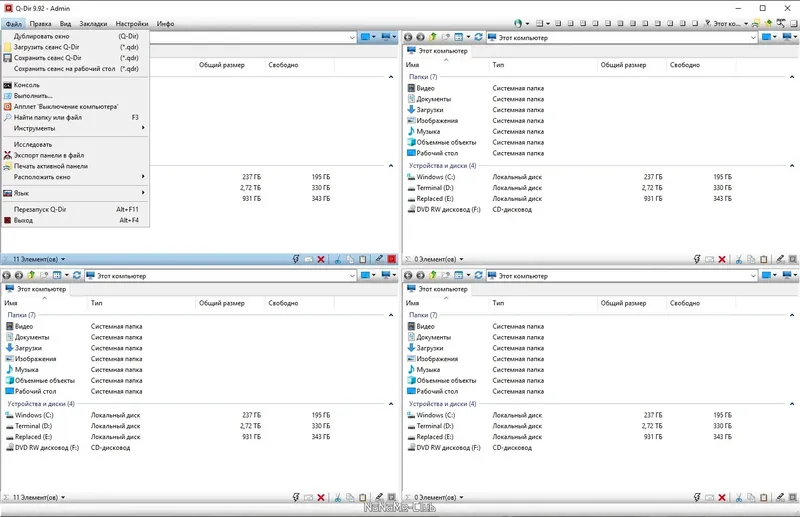The height and width of the screenshot is (517, 800).
Task: Open Этот ко... dropdown in main toolbar
Action: point(745,23)
